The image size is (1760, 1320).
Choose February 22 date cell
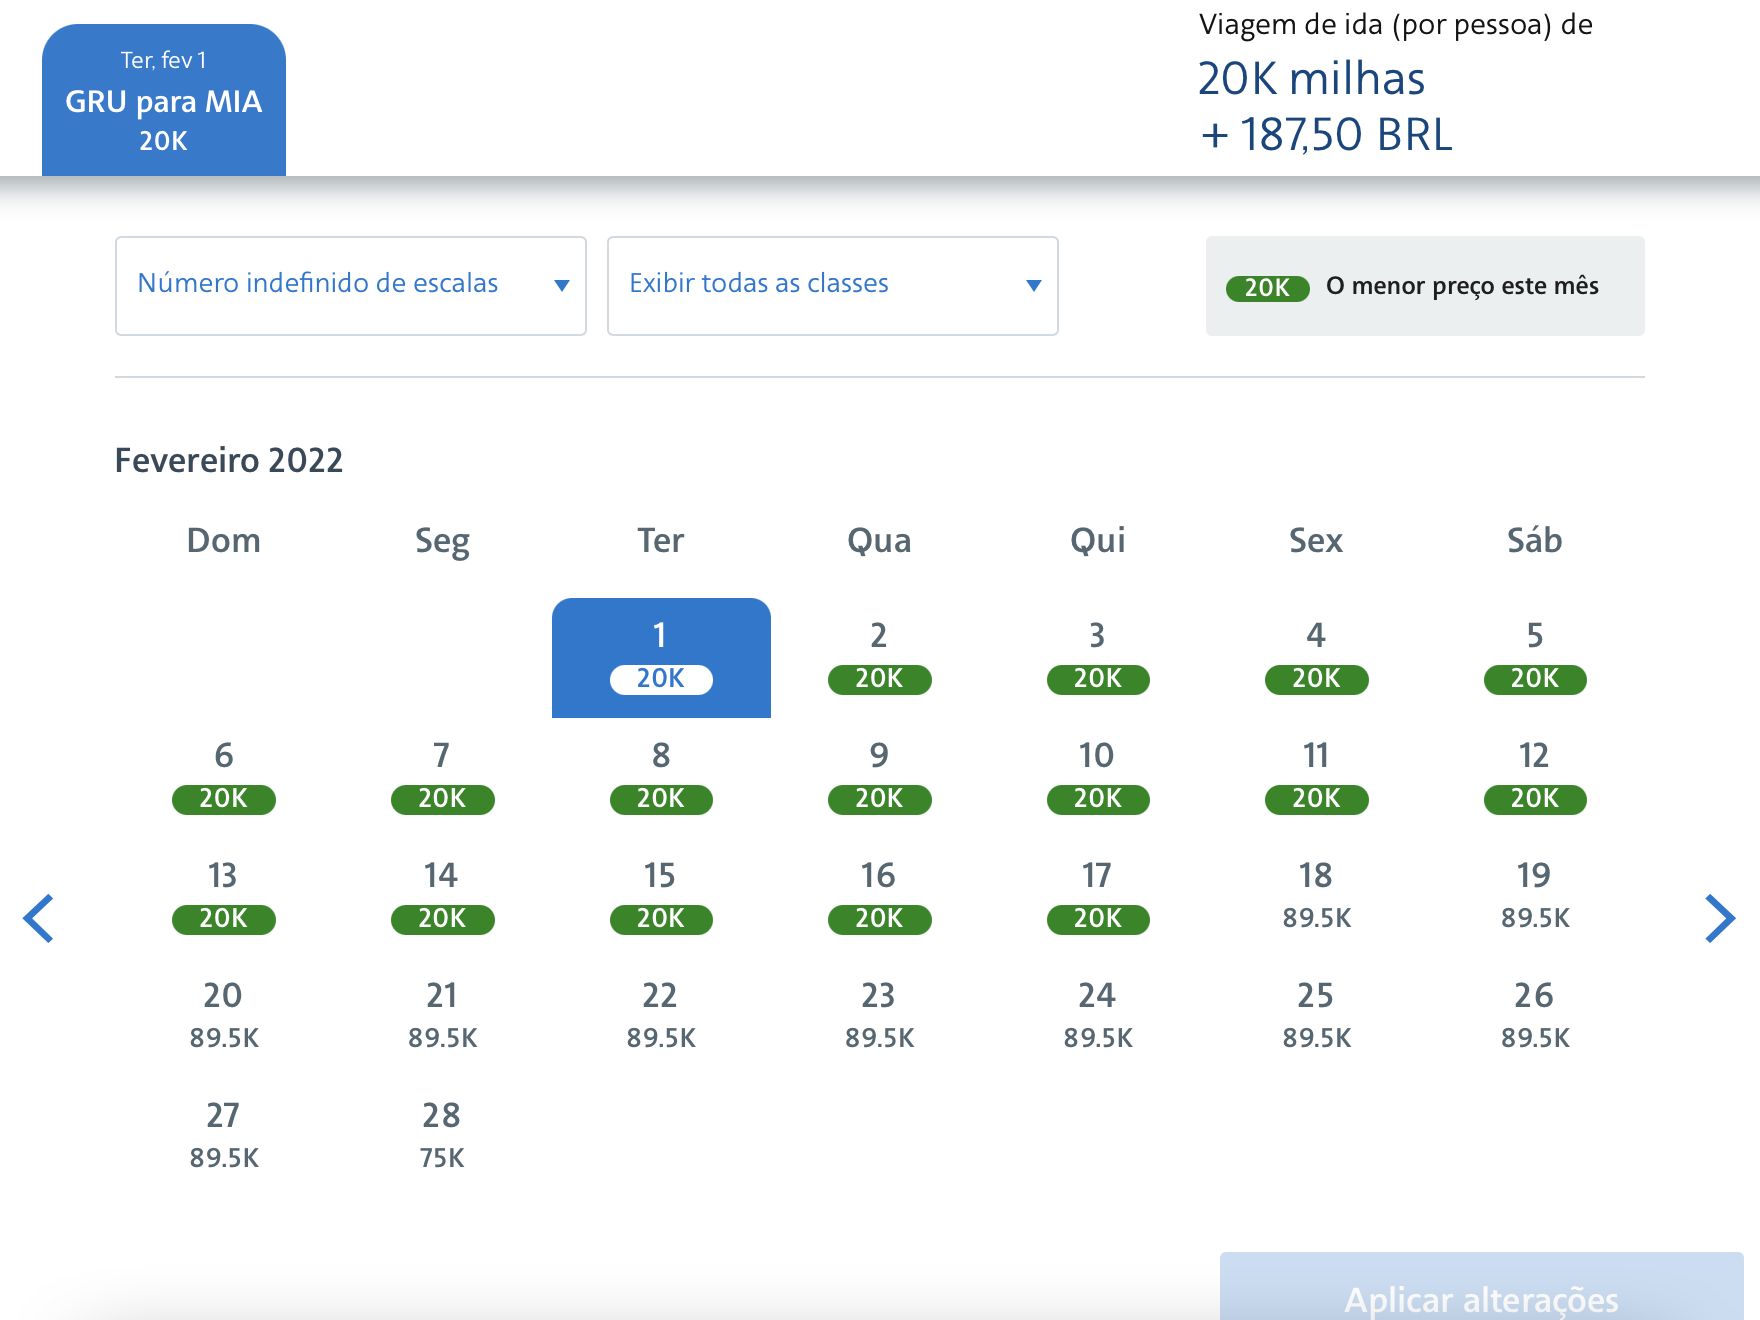[x=661, y=1018]
